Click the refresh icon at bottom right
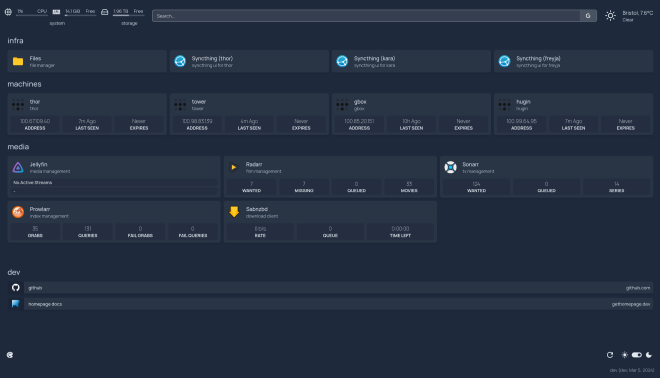This screenshot has height=378, width=660. pyautogui.click(x=610, y=355)
